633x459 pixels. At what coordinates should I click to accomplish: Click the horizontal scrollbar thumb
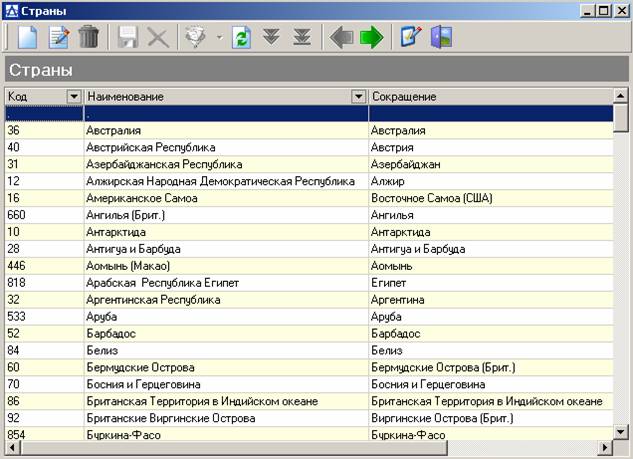click(x=234, y=447)
